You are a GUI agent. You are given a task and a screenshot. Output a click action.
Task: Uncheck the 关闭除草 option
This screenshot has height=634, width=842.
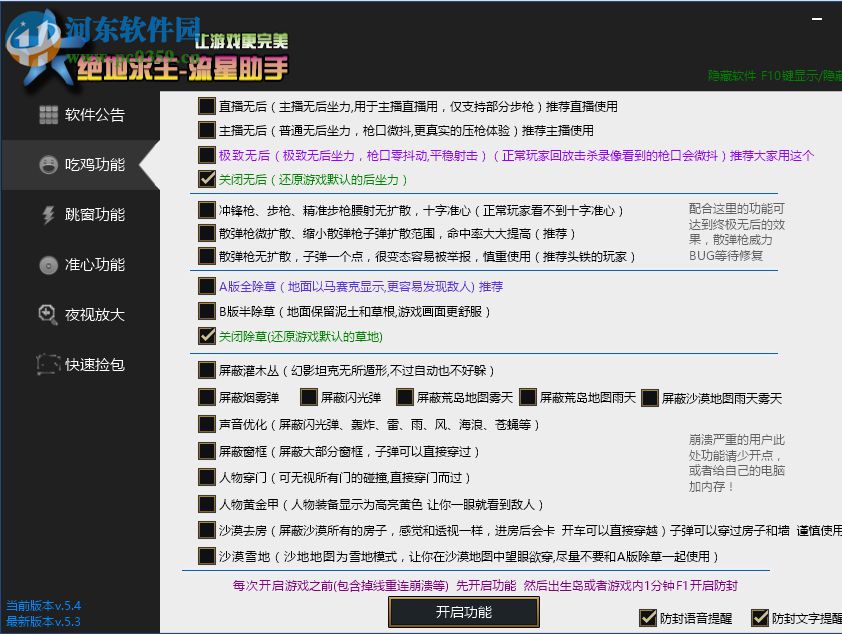pos(206,336)
